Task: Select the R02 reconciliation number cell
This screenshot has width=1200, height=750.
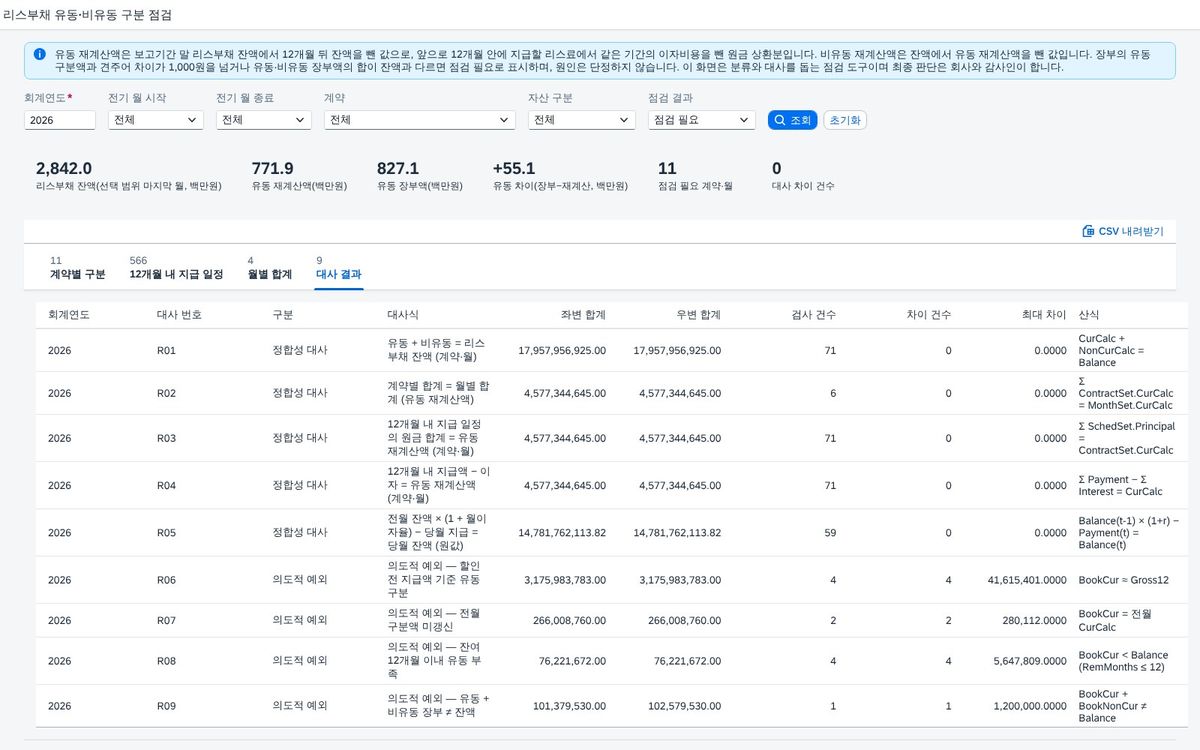Action: coord(166,393)
